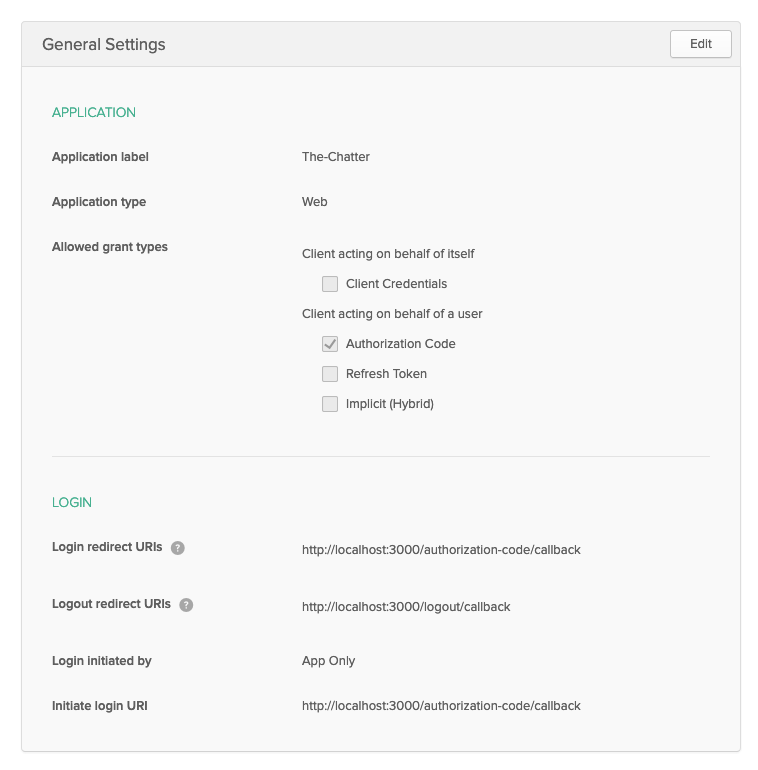Click the Initiate login URI value
The image size is (758, 770).
tap(441, 706)
